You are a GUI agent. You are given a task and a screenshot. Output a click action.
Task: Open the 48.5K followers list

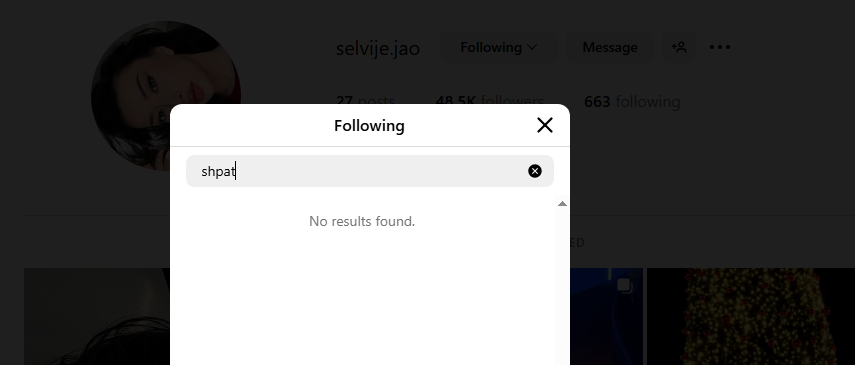coord(489,101)
